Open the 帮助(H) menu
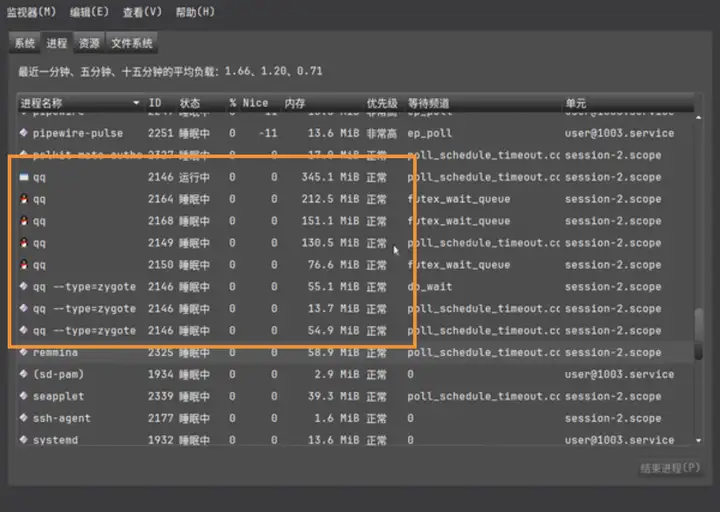The image size is (720, 512). [195, 12]
